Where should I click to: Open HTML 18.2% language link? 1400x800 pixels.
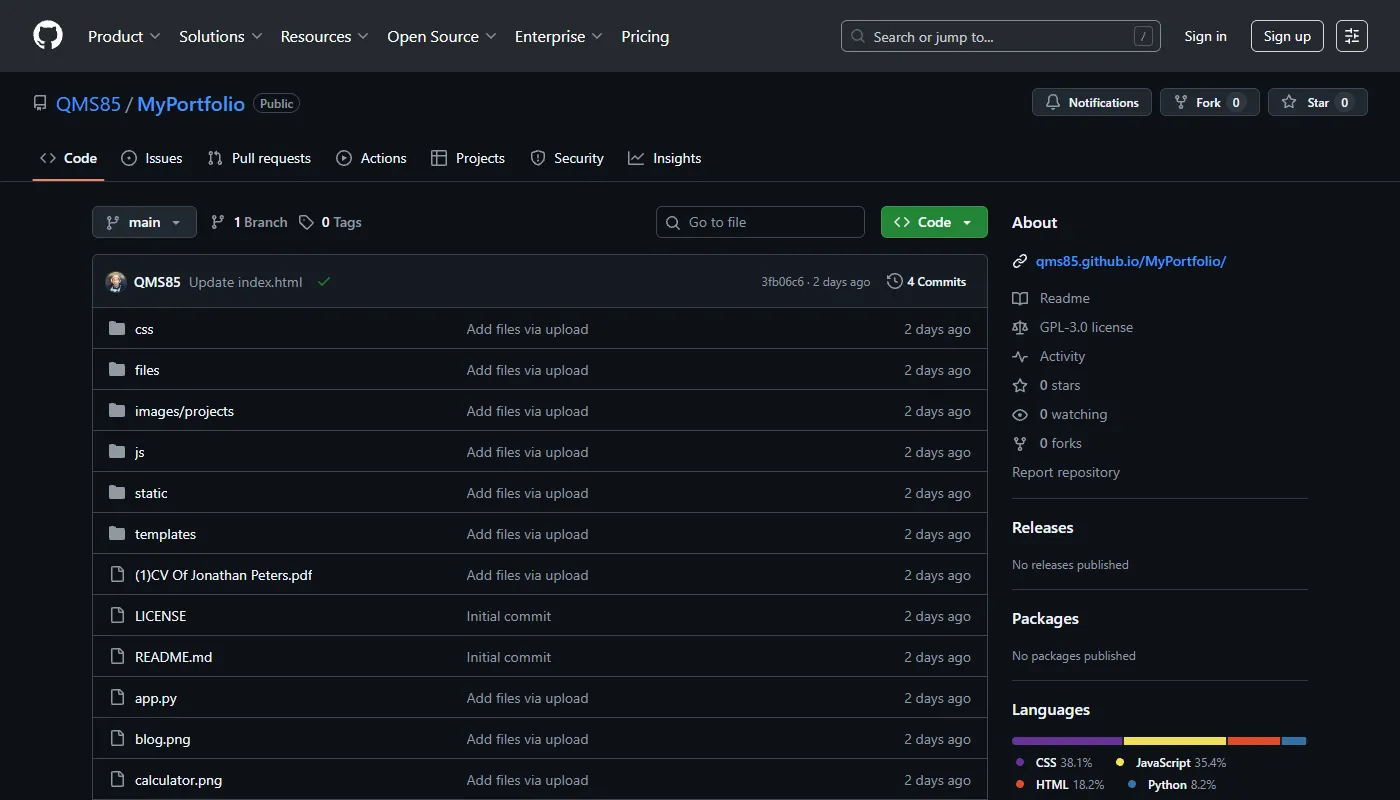(x=1059, y=785)
